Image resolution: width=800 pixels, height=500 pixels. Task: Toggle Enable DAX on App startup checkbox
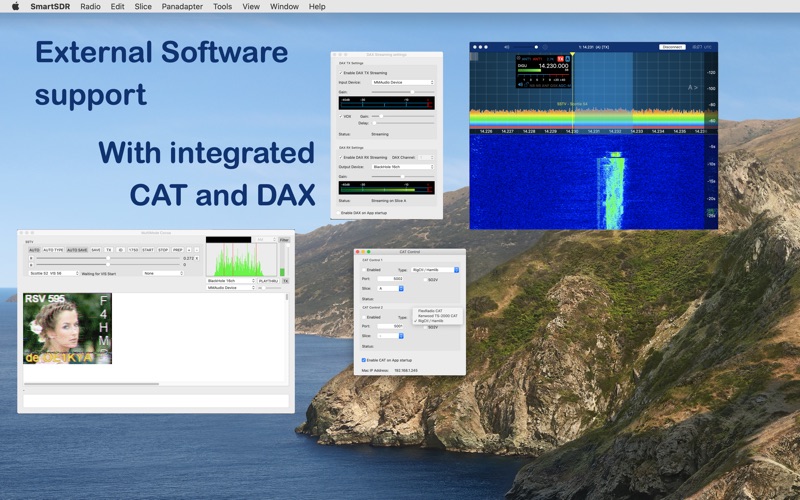tap(338, 213)
